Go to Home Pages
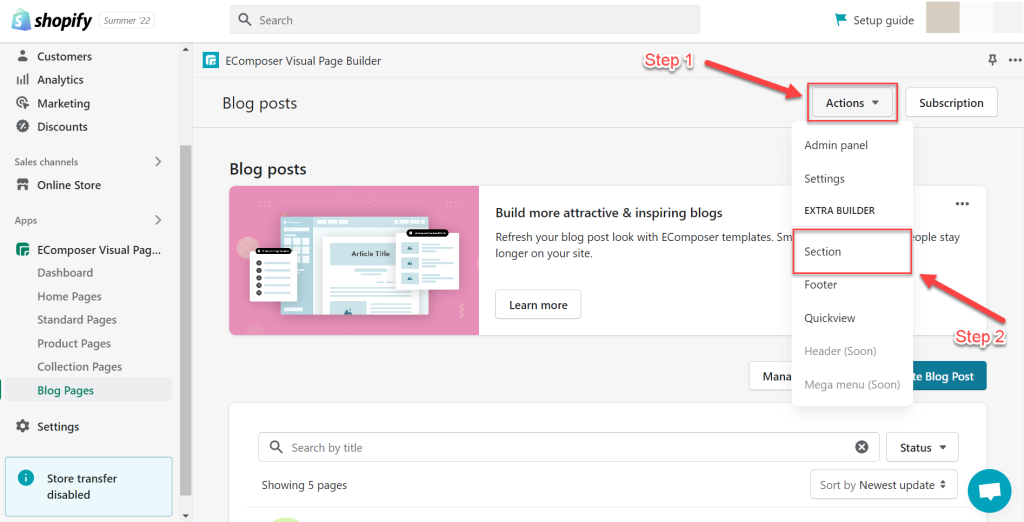Viewport: 1024px width, 522px height. click(x=69, y=296)
